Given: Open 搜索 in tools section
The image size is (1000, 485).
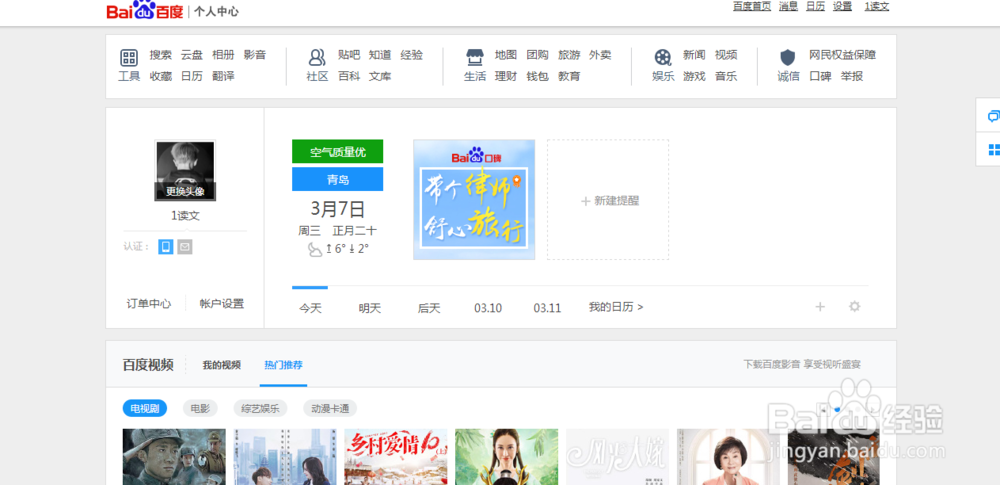Looking at the screenshot, I should tap(161, 55).
